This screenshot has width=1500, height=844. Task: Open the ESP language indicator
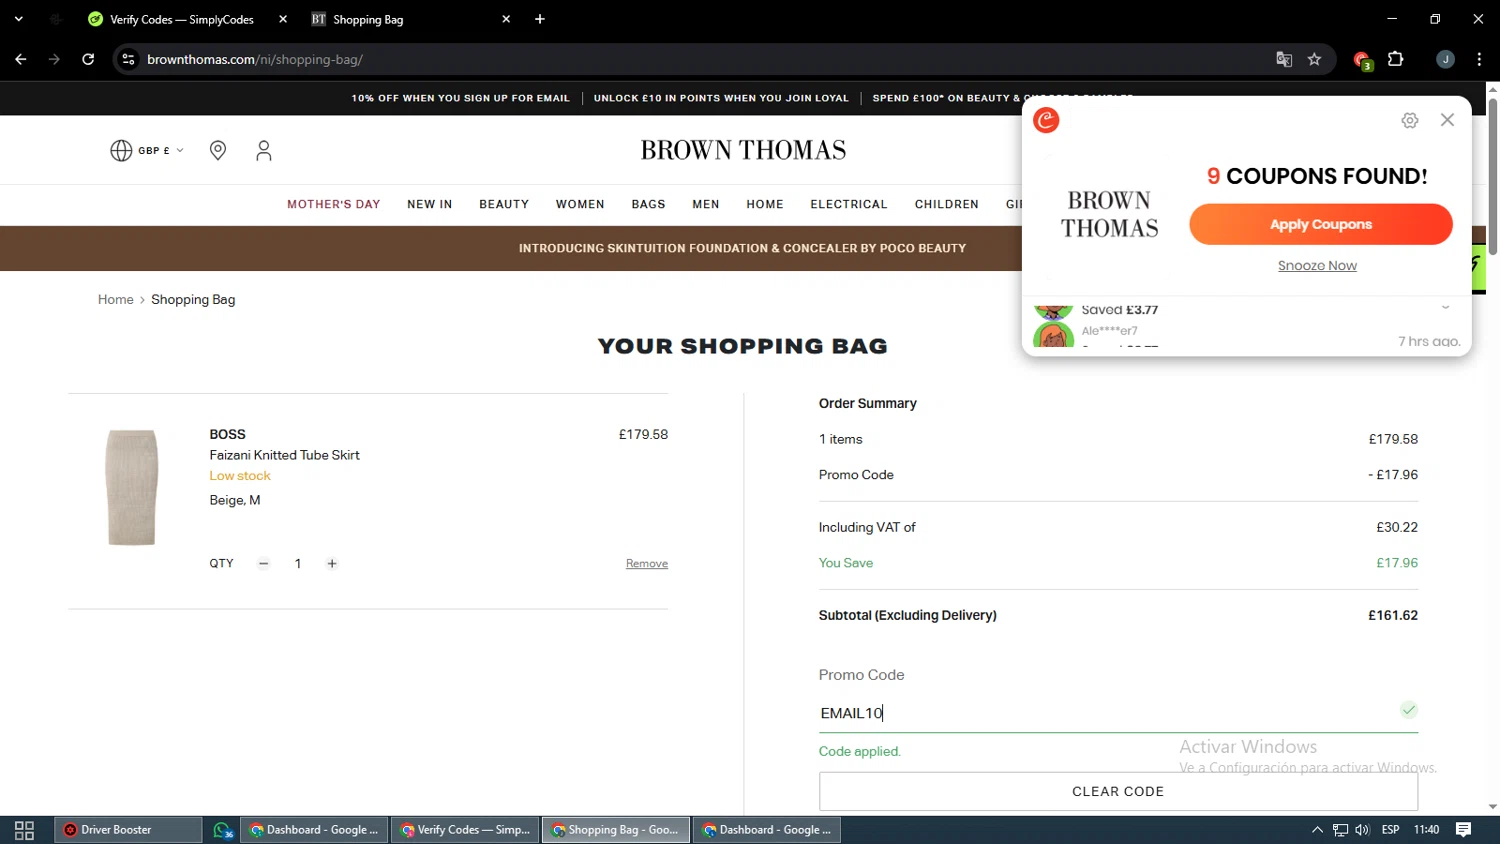tap(1390, 830)
